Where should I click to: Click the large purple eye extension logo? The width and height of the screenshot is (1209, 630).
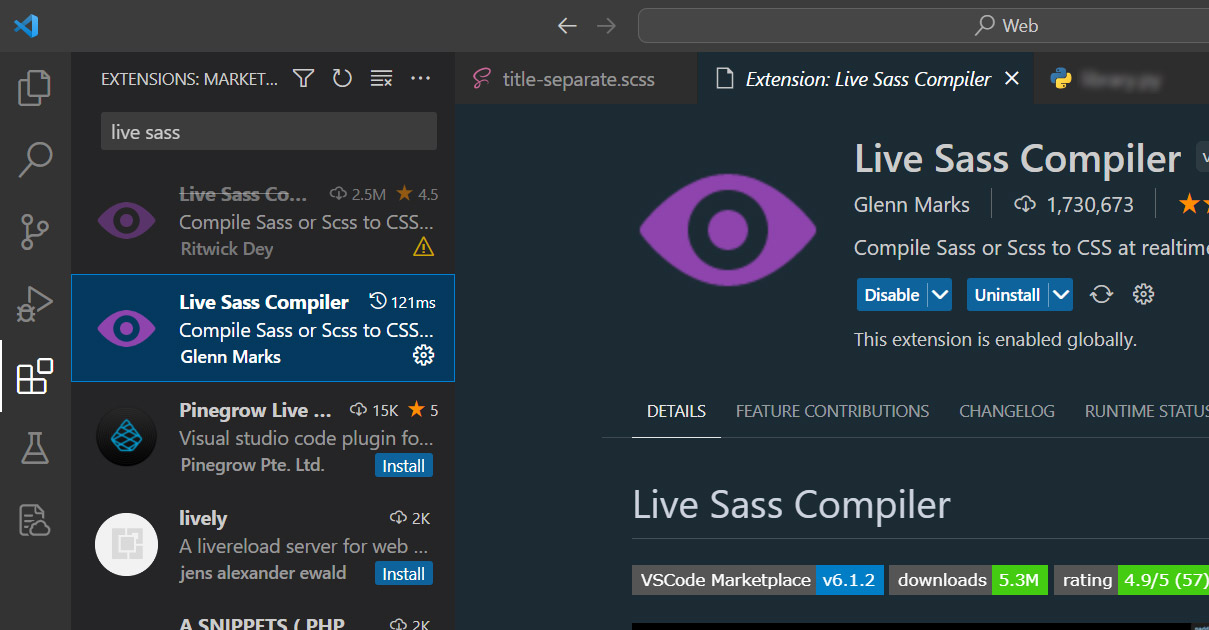coord(728,229)
